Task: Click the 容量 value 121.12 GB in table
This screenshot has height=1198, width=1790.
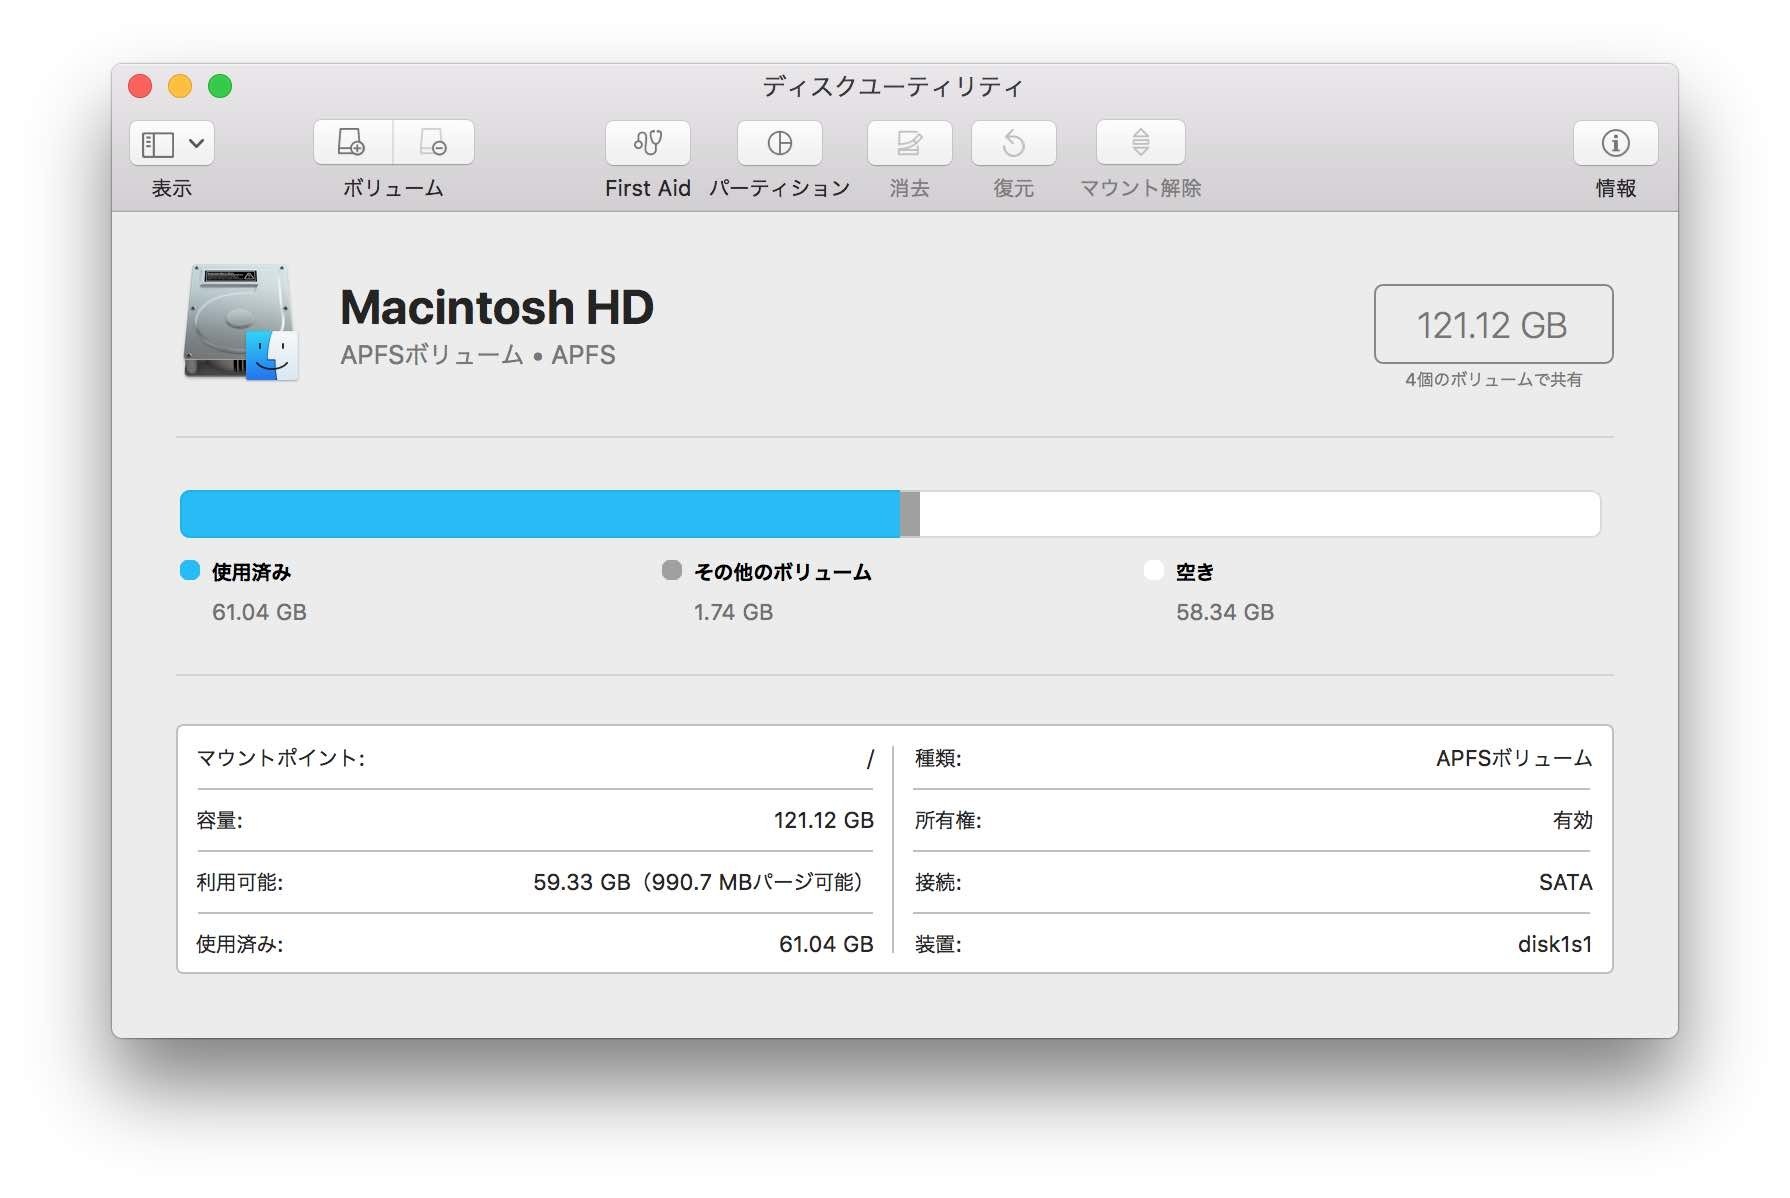Action: tap(824, 820)
